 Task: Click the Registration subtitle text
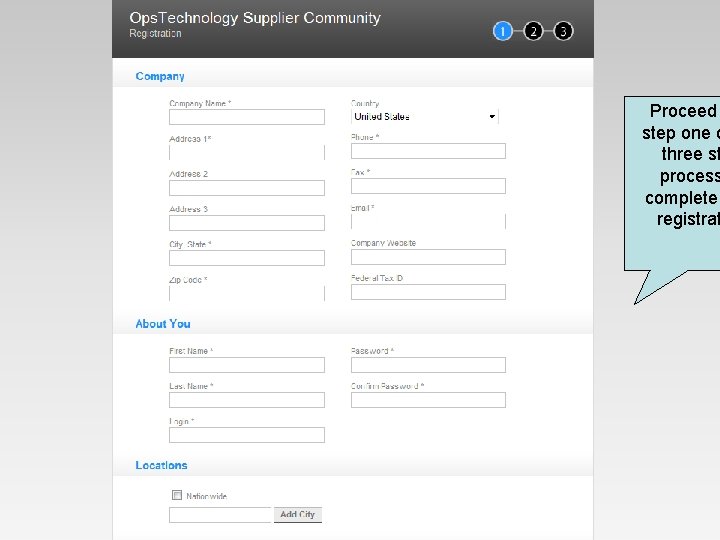155,34
